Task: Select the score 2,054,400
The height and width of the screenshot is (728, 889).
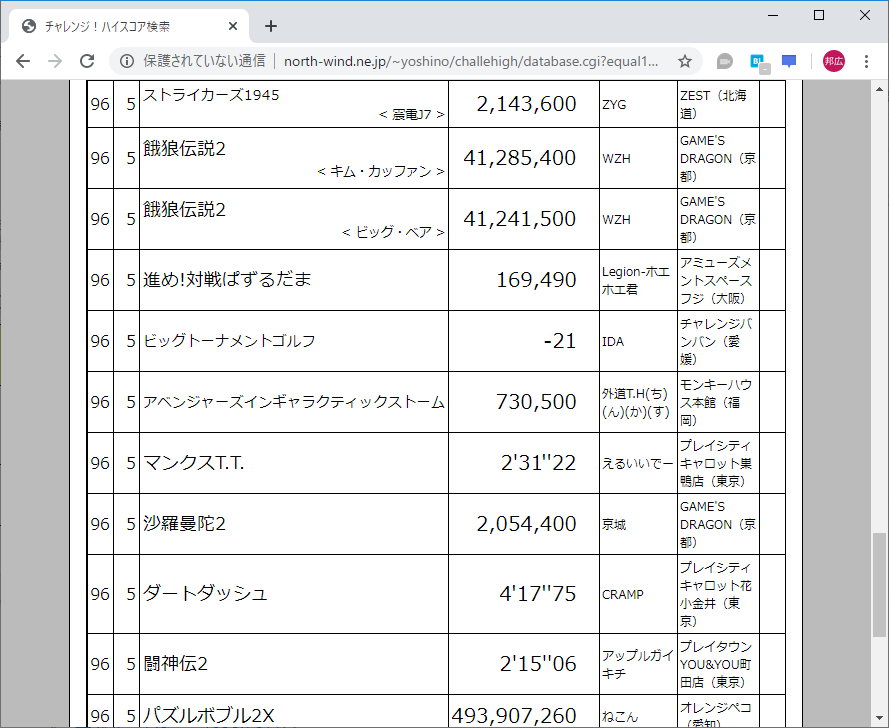Action: pos(526,524)
